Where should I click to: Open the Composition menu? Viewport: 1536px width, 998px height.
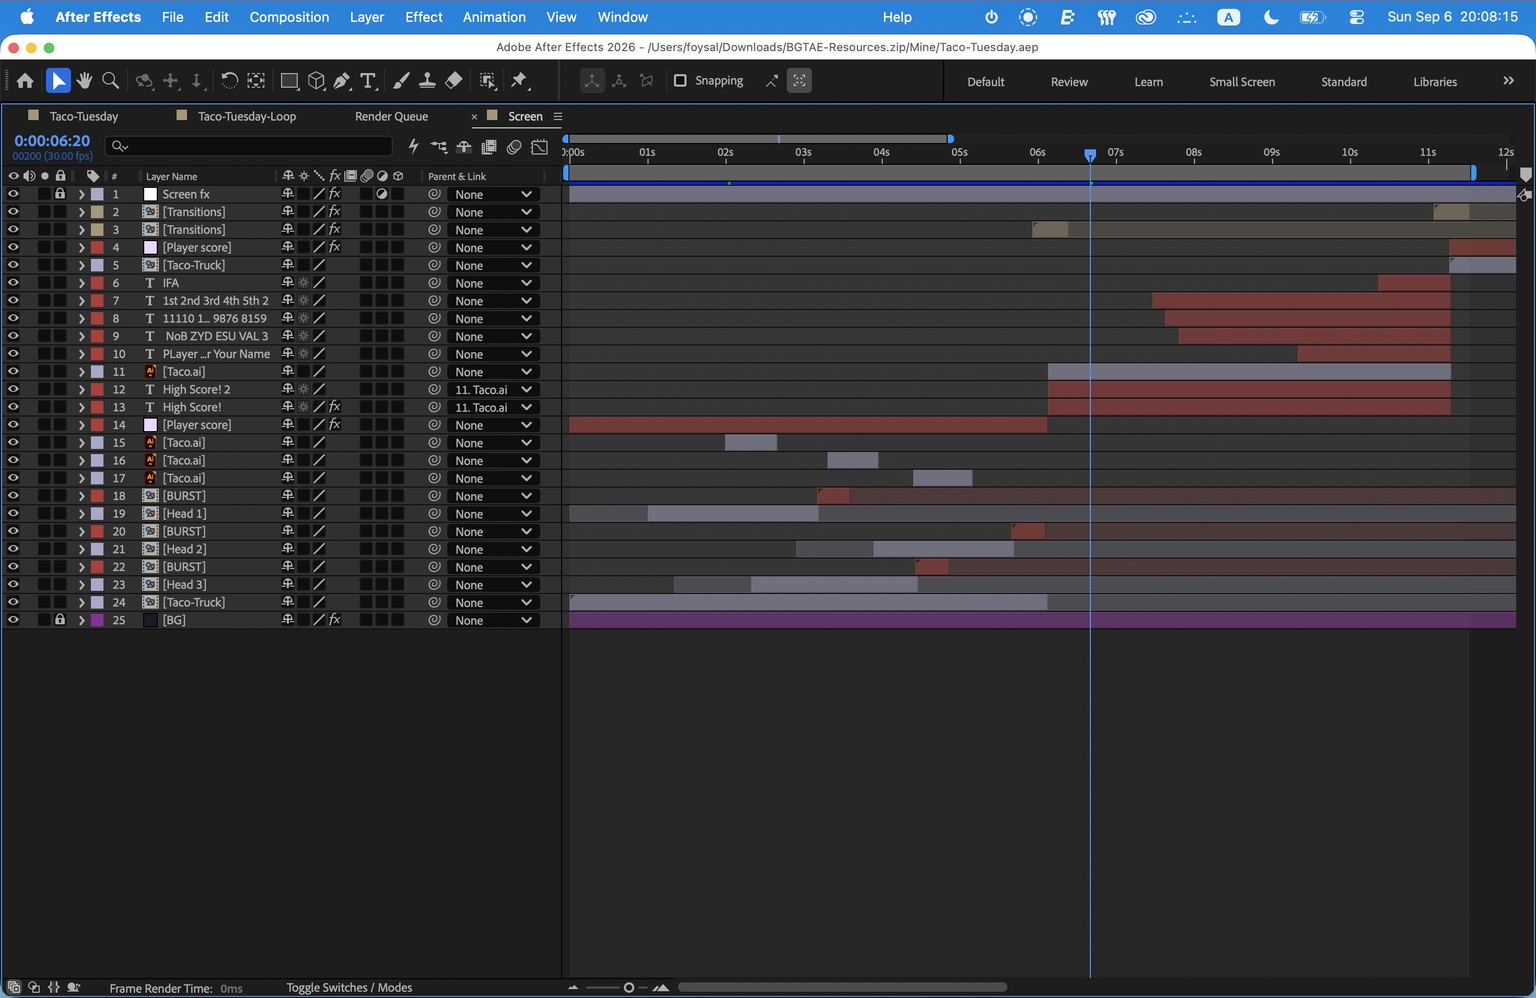pyautogui.click(x=289, y=17)
